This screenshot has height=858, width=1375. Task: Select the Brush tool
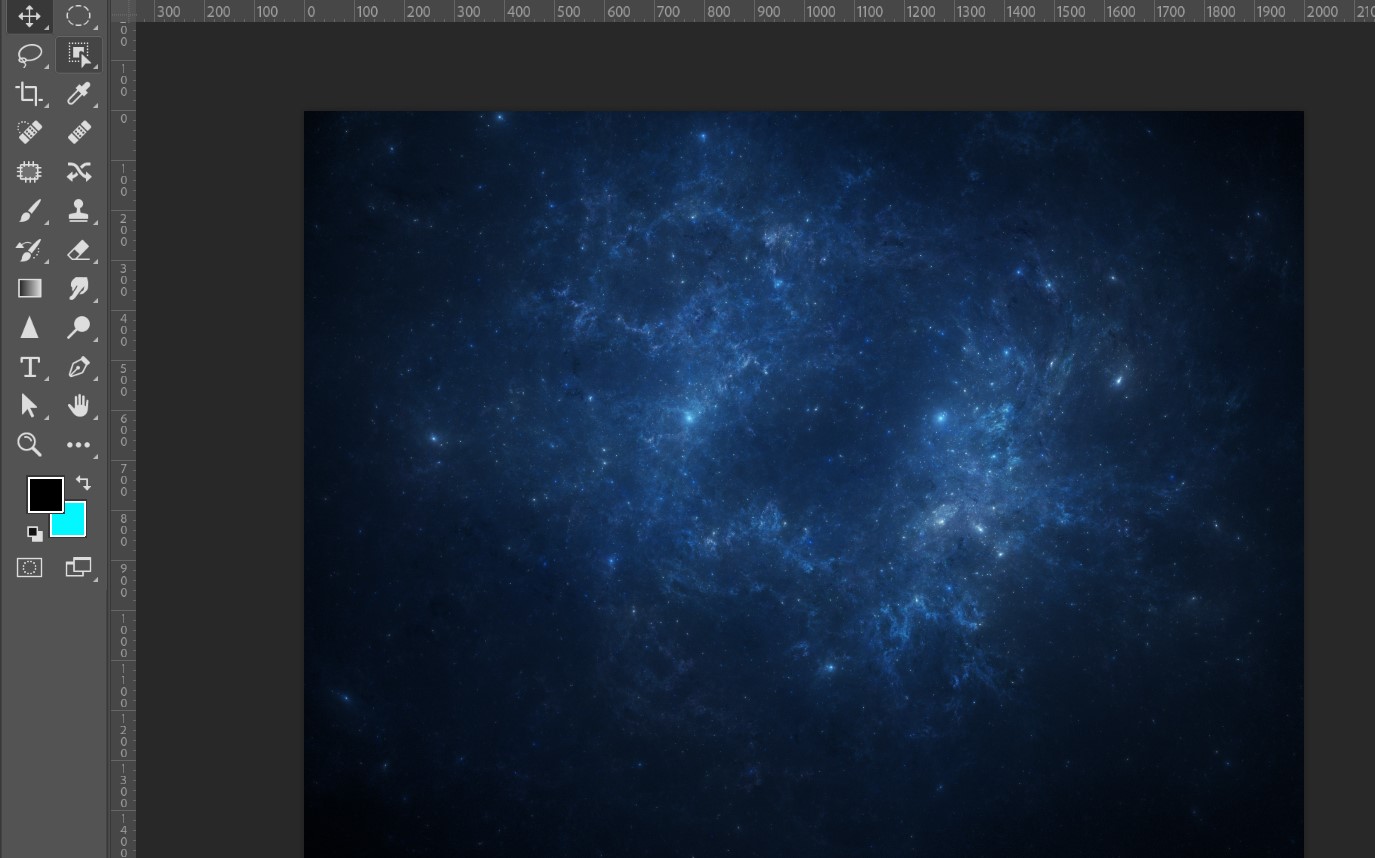(29, 211)
